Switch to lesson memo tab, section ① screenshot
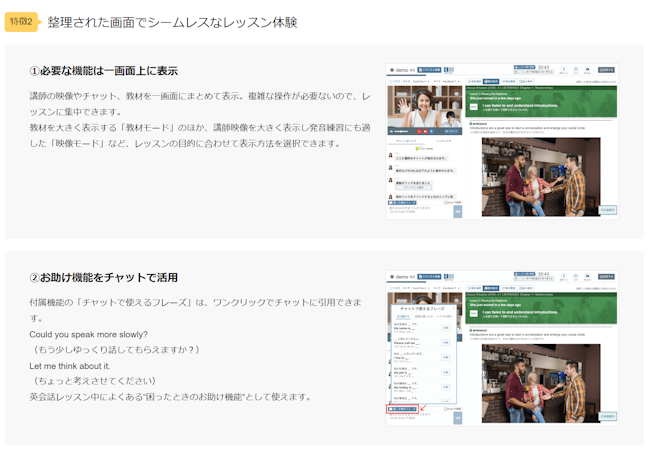This screenshot has height=451, width=650. pos(444,141)
